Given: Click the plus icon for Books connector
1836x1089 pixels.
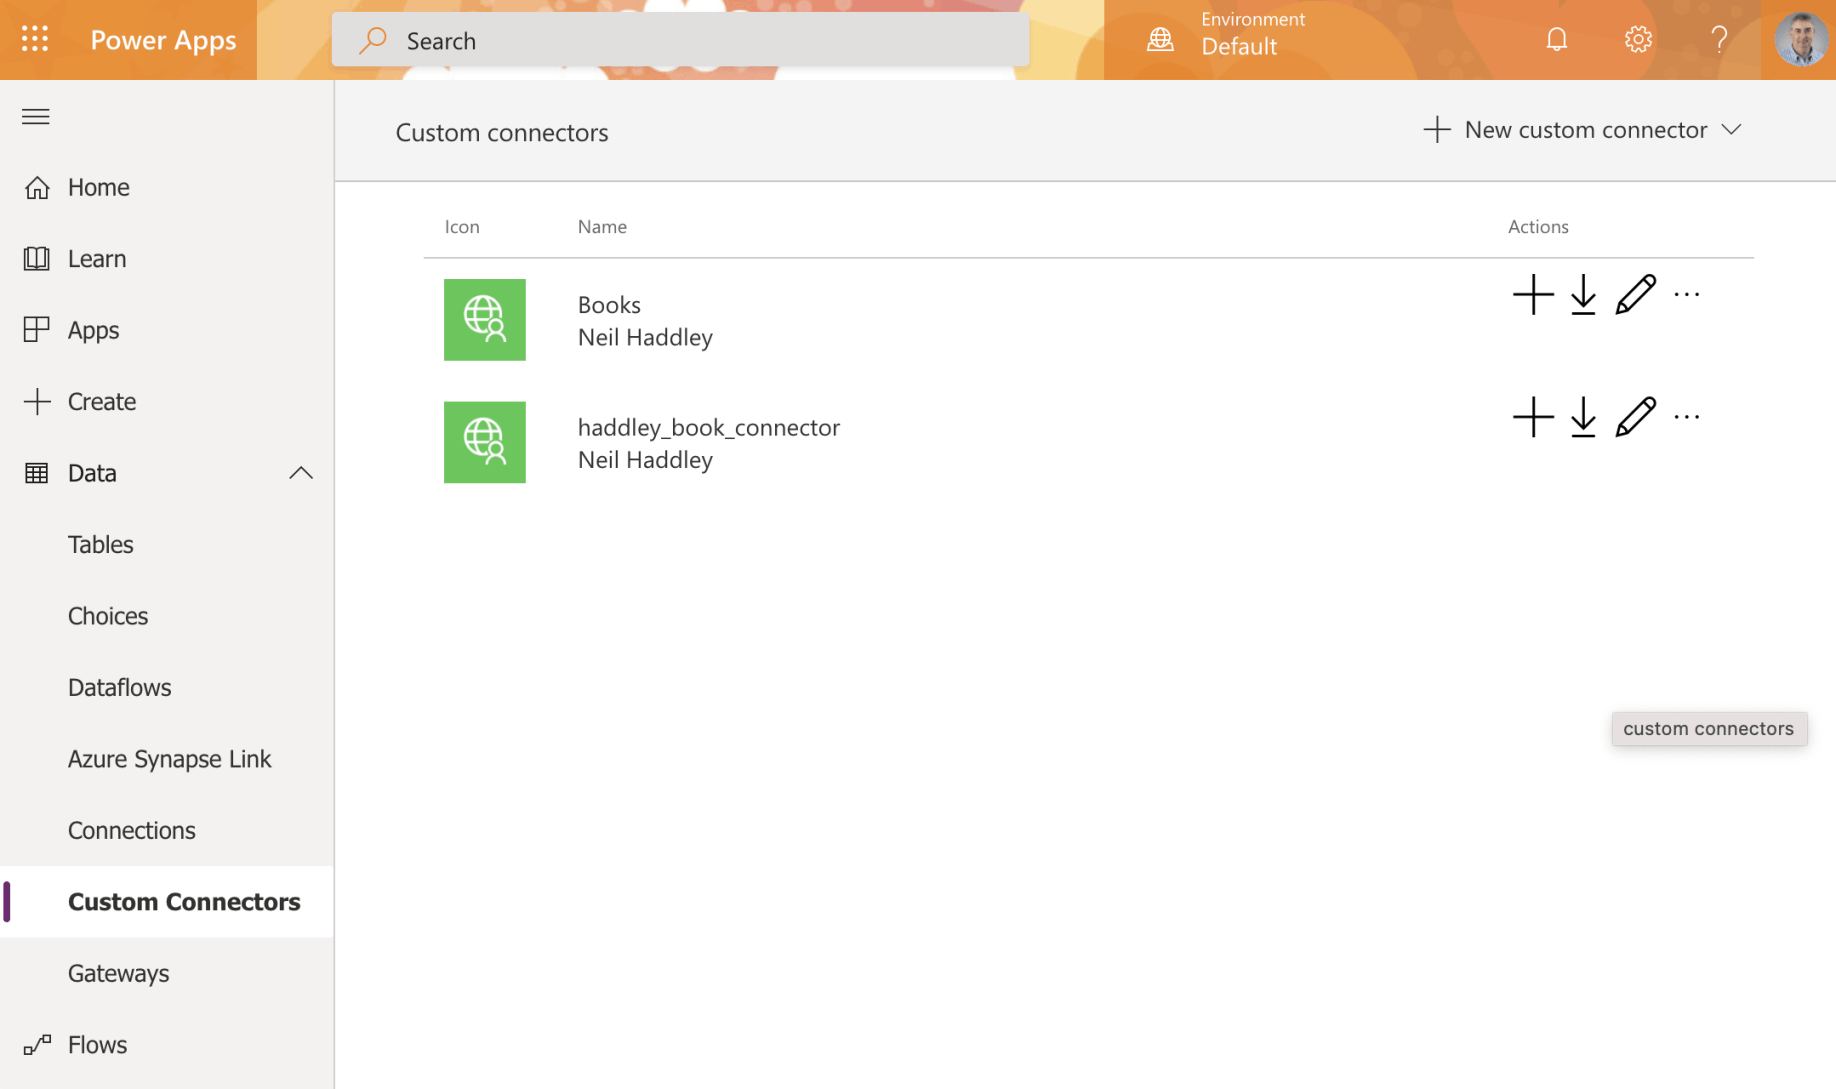Looking at the screenshot, I should pos(1532,295).
